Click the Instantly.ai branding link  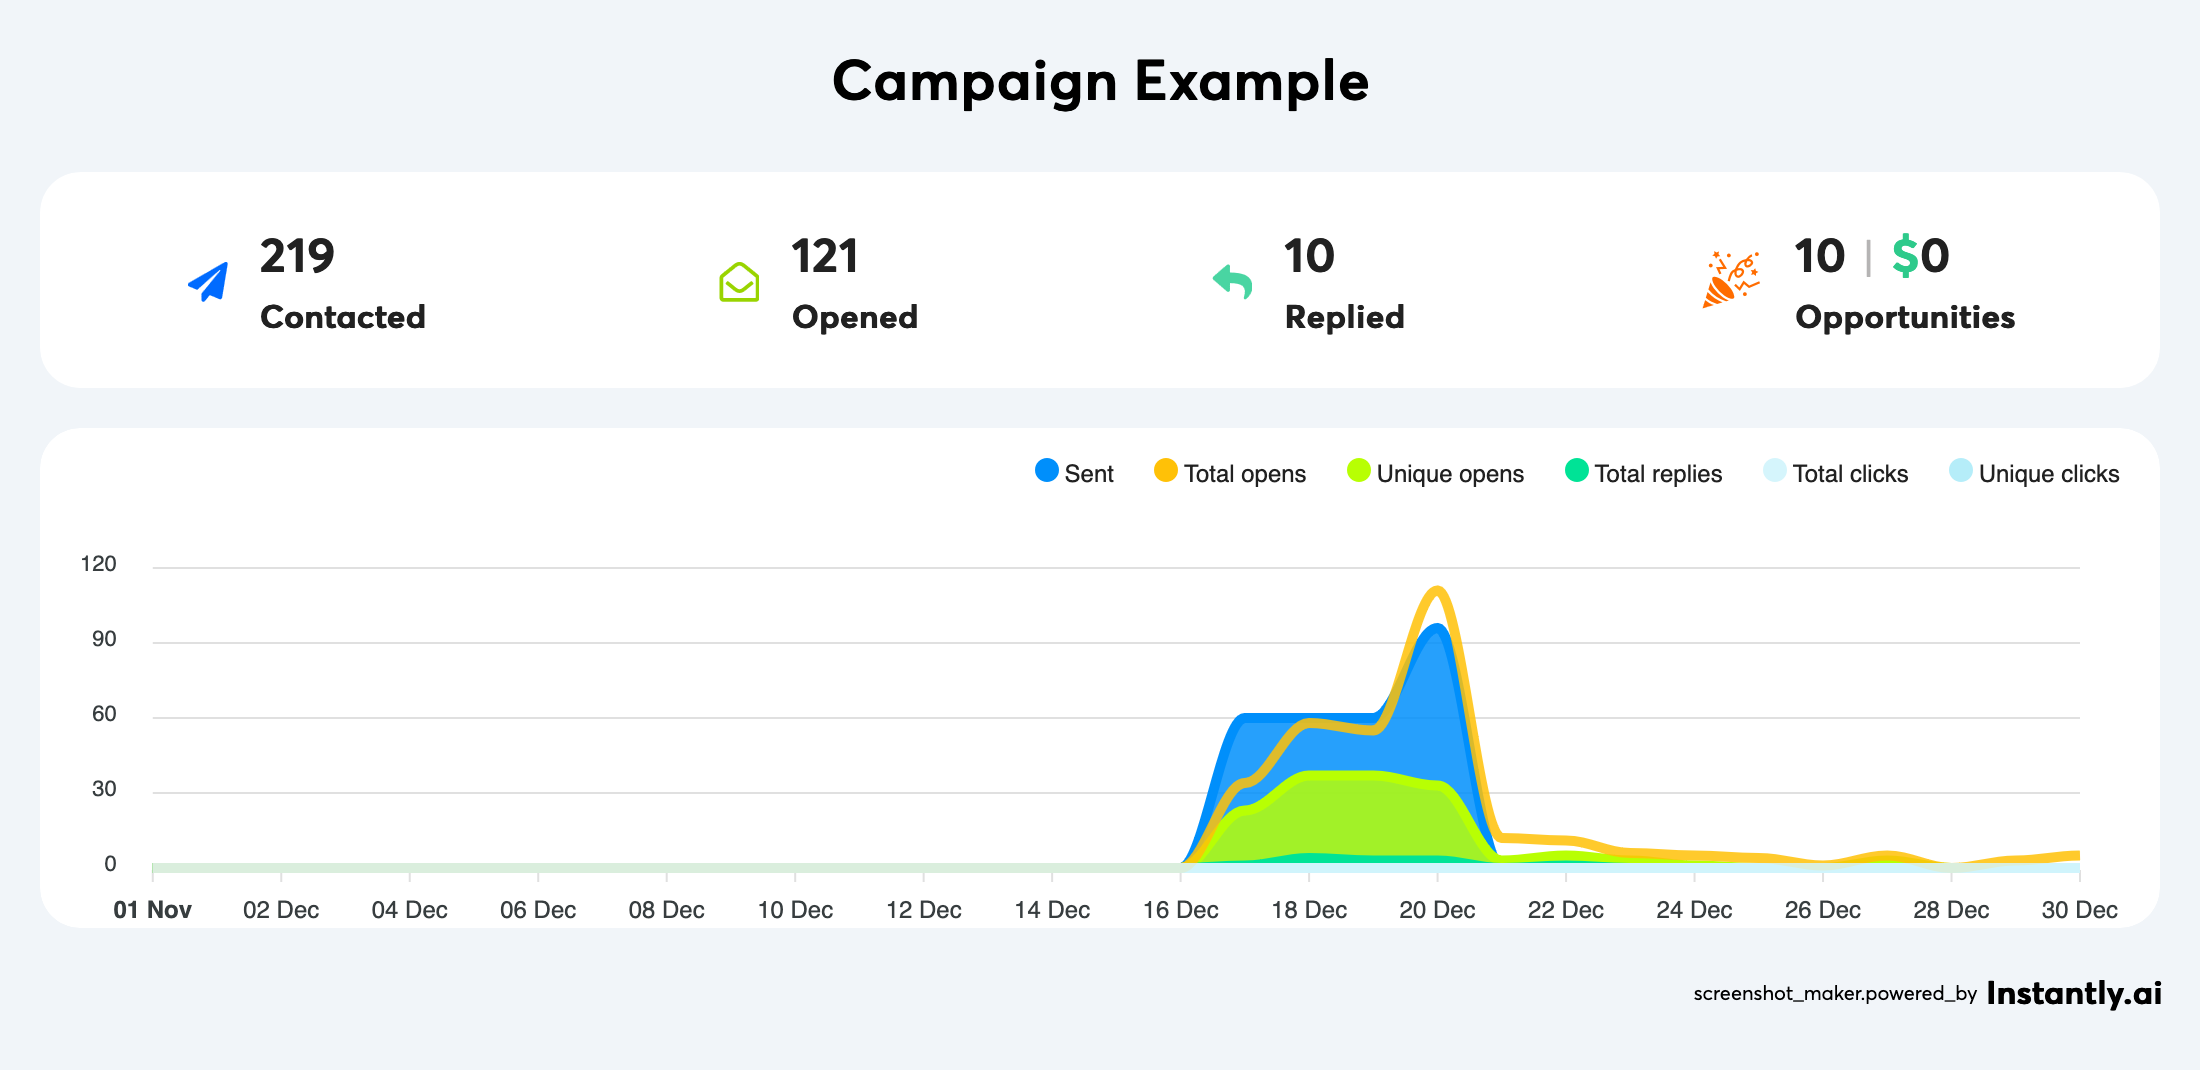point(2073,993)
